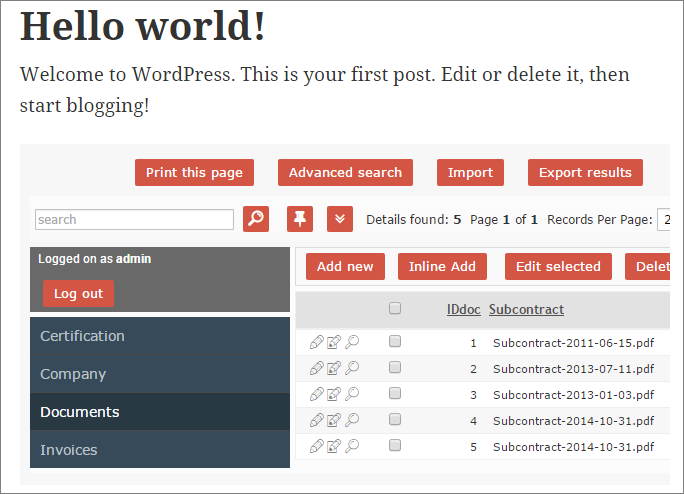Select the Documents menu item
684x494 pixels.
[160, 412]
